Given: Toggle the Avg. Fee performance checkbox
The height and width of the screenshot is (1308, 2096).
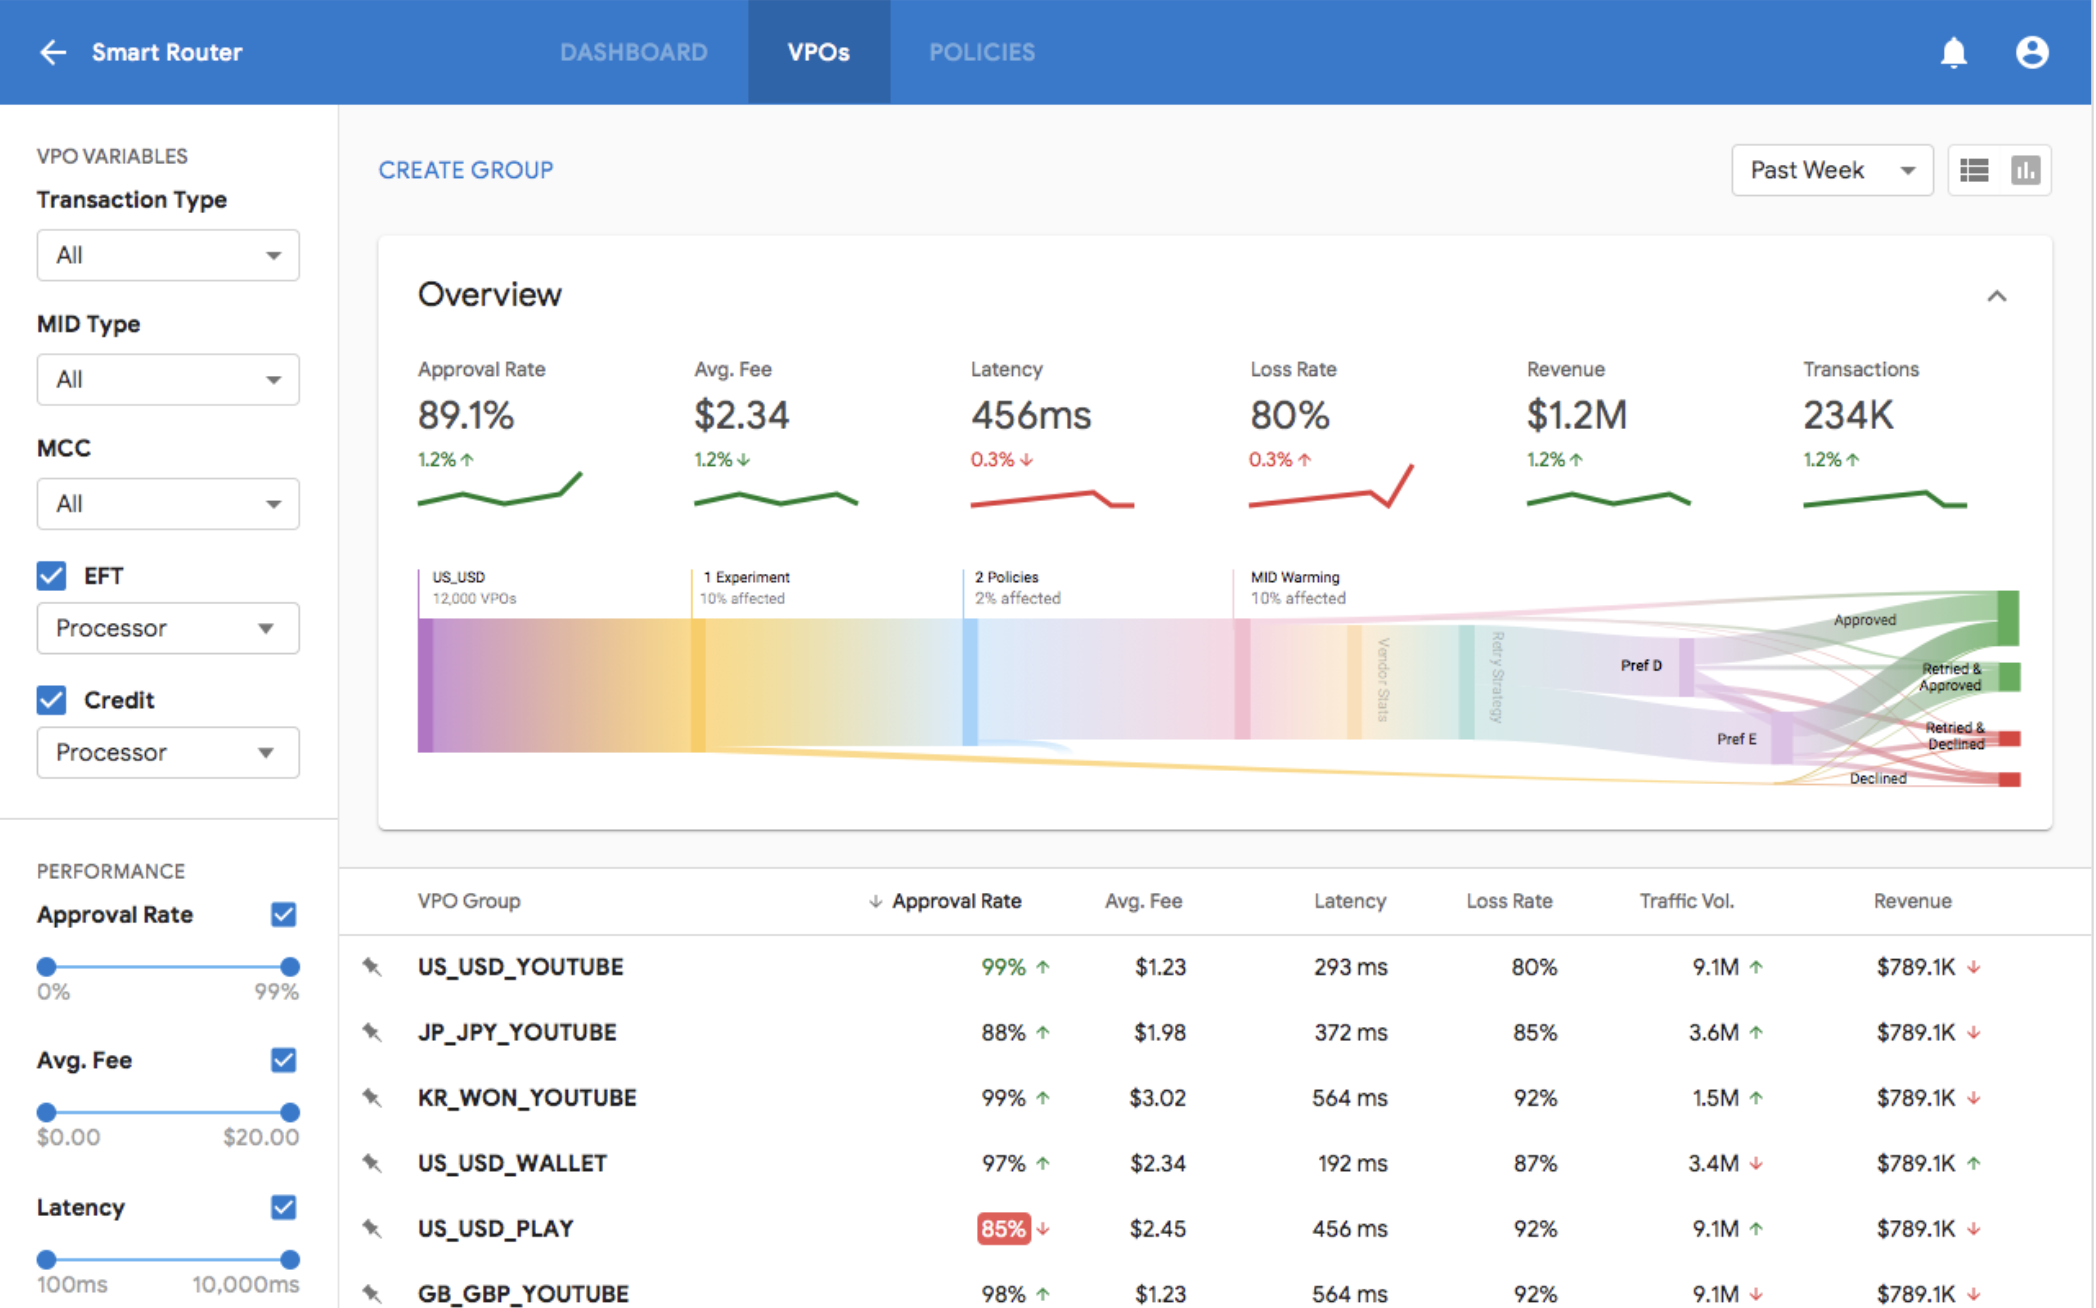Looking at the screenshot, I should pyautogui.click(x=283, y=1060).
